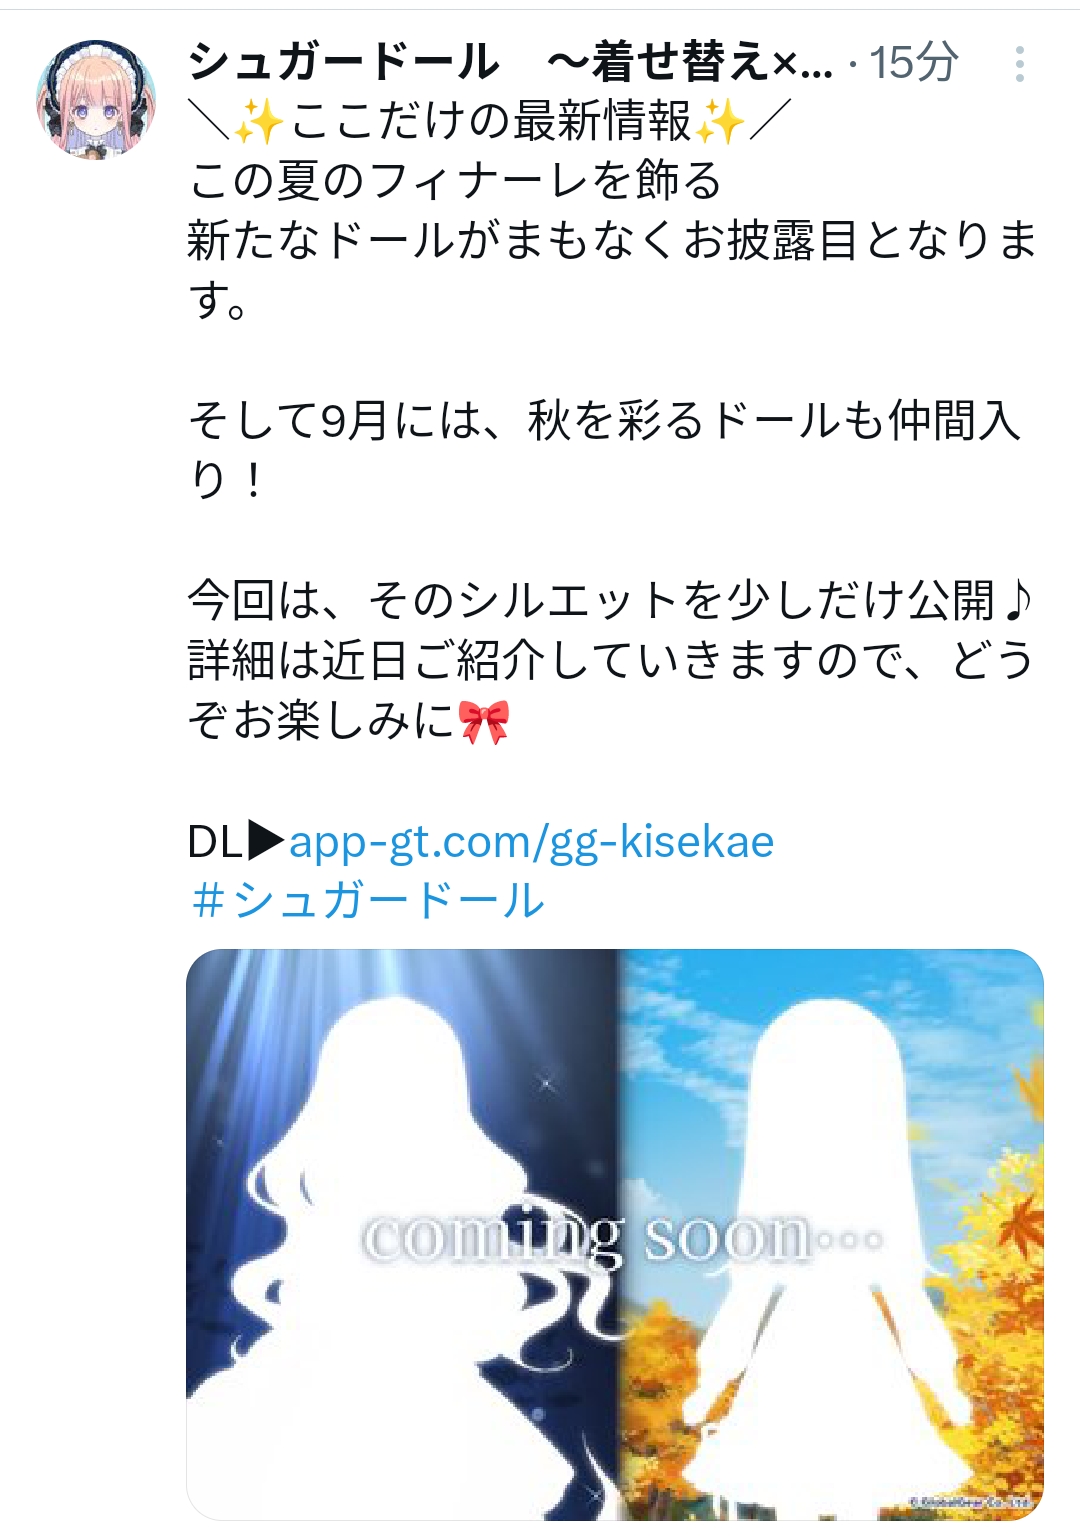Image resolution: width=1080 pixels, height=1538 pixels.
Task: Tap the 15分 tweet timestamp
Action: 914,63
